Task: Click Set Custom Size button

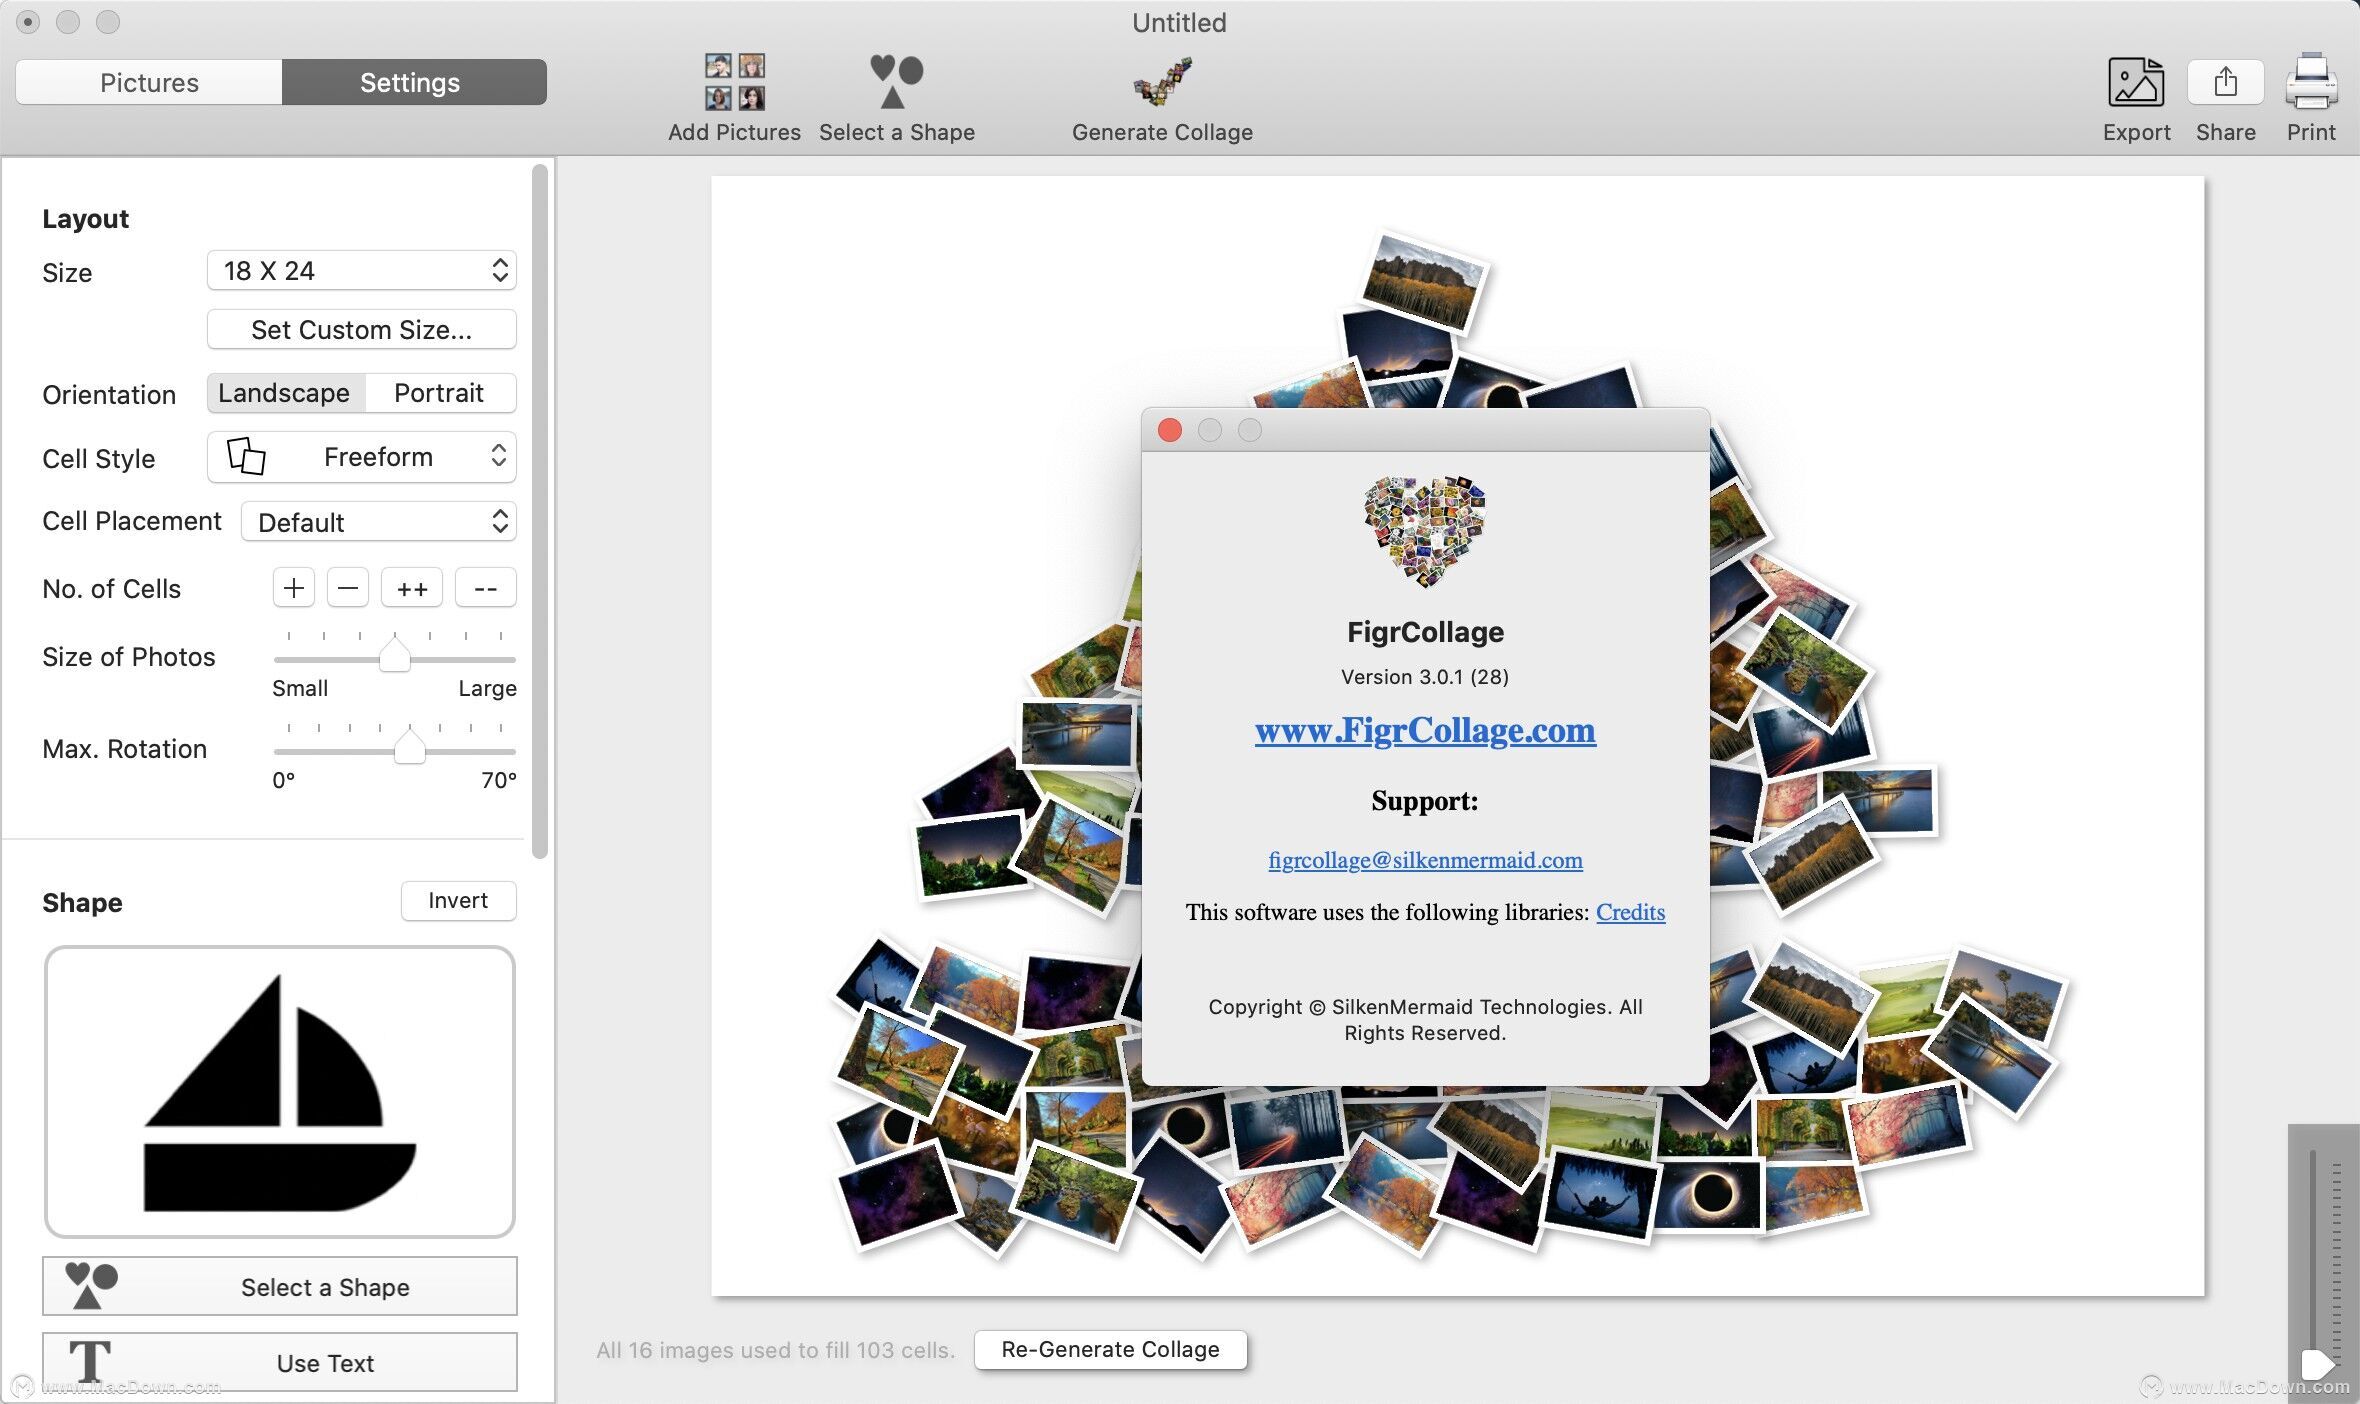Action: [x=361, y=330]
